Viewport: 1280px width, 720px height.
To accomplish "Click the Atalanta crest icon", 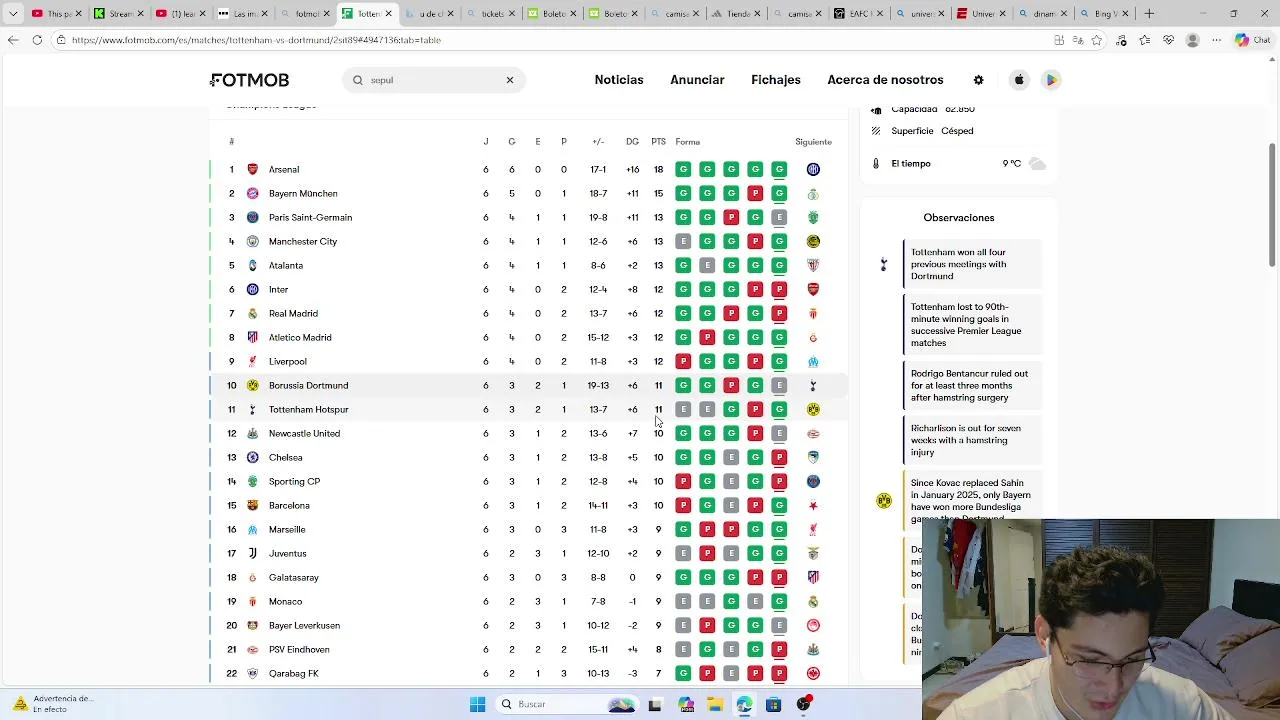I will click(x=252, y=265).
